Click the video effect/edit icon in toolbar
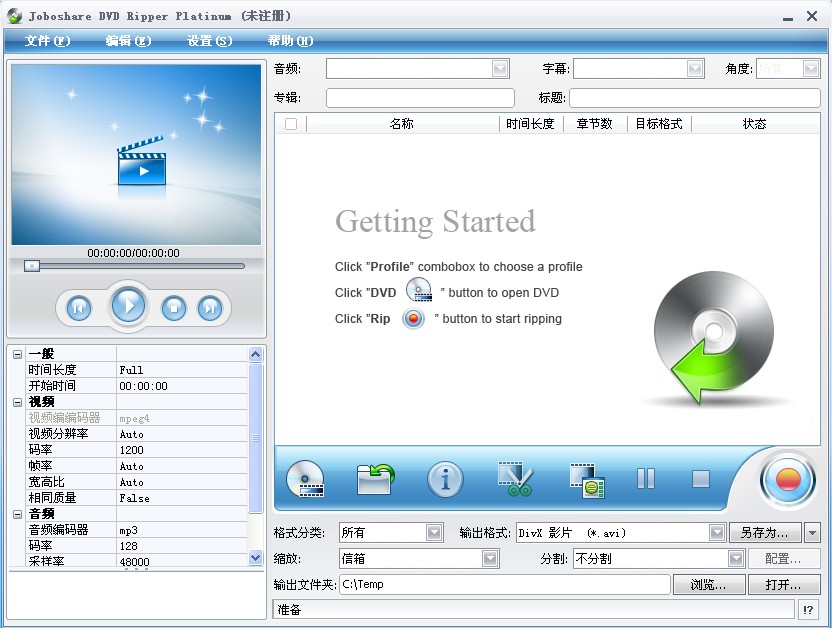This screenshot has width=832, height=628. [587, 480]
